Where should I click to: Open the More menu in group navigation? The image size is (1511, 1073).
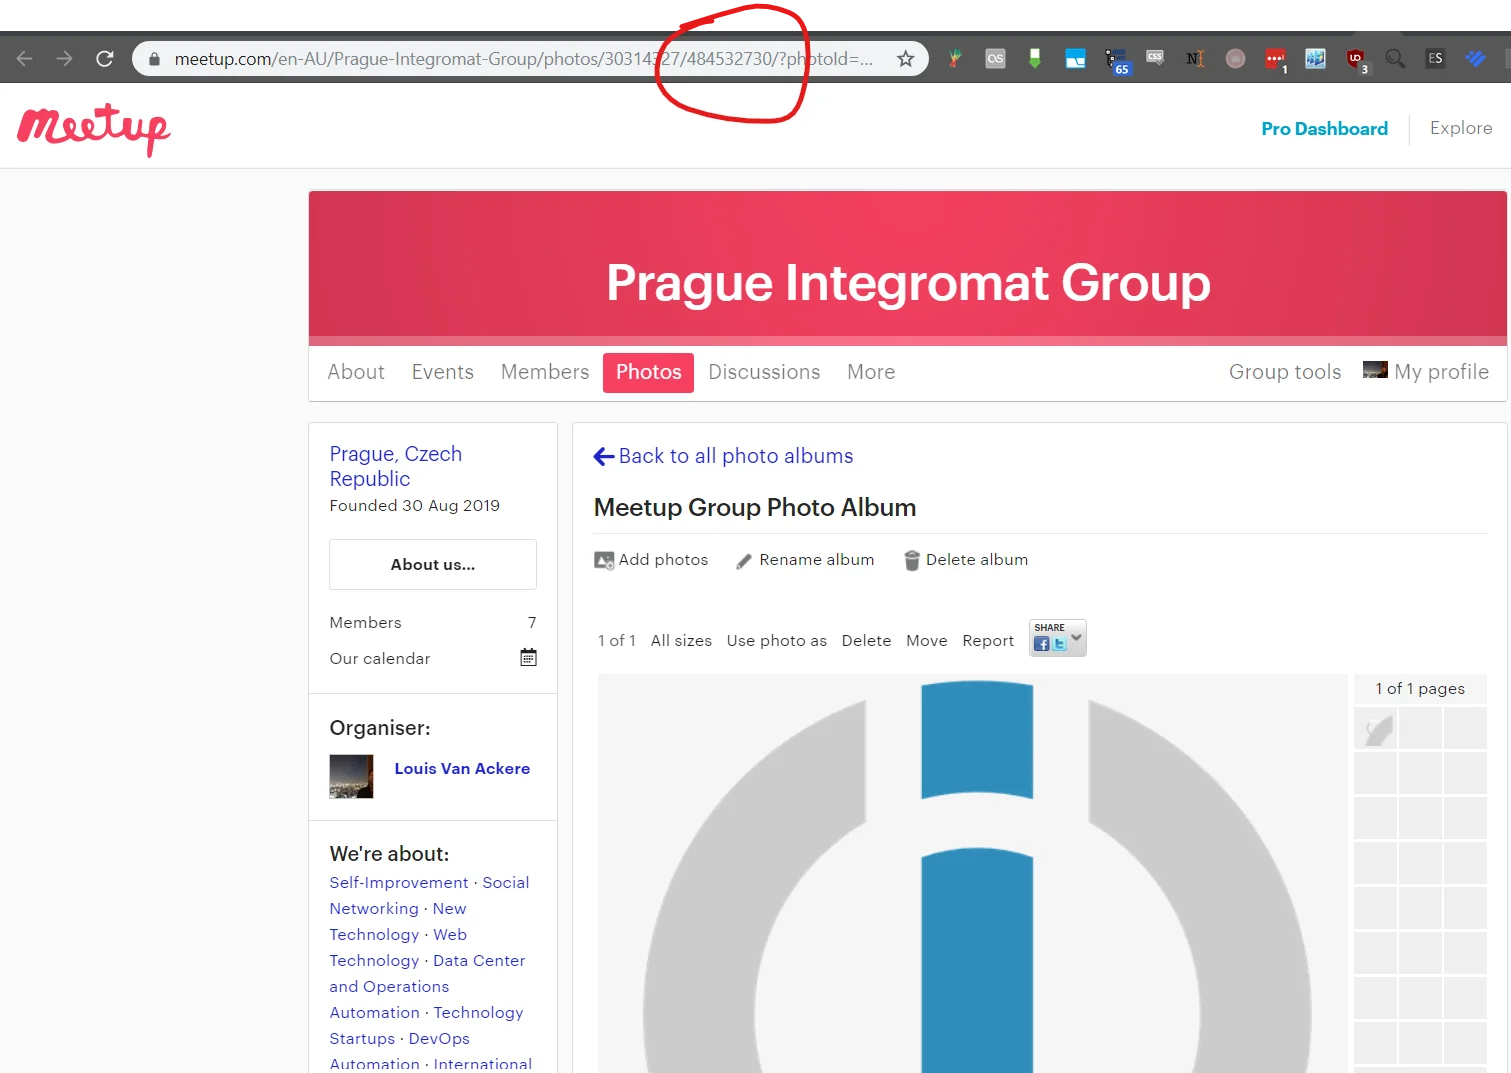coord(871,372)
